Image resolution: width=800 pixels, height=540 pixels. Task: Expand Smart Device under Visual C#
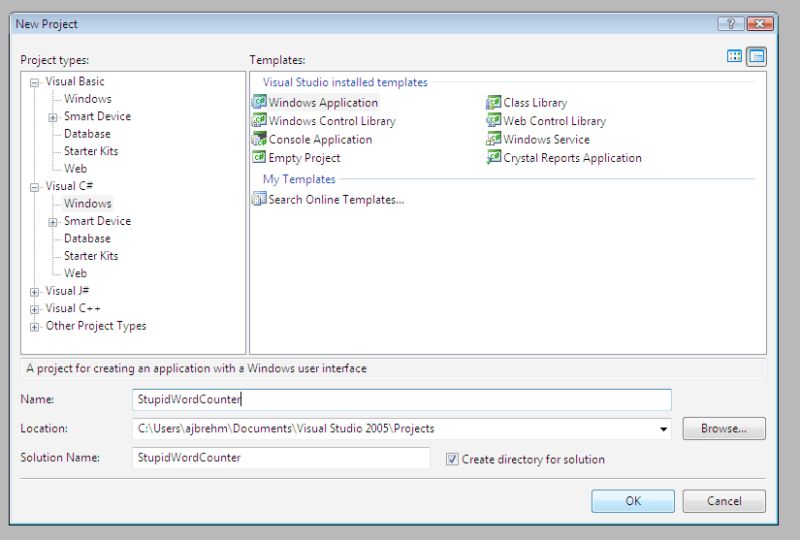53,222
